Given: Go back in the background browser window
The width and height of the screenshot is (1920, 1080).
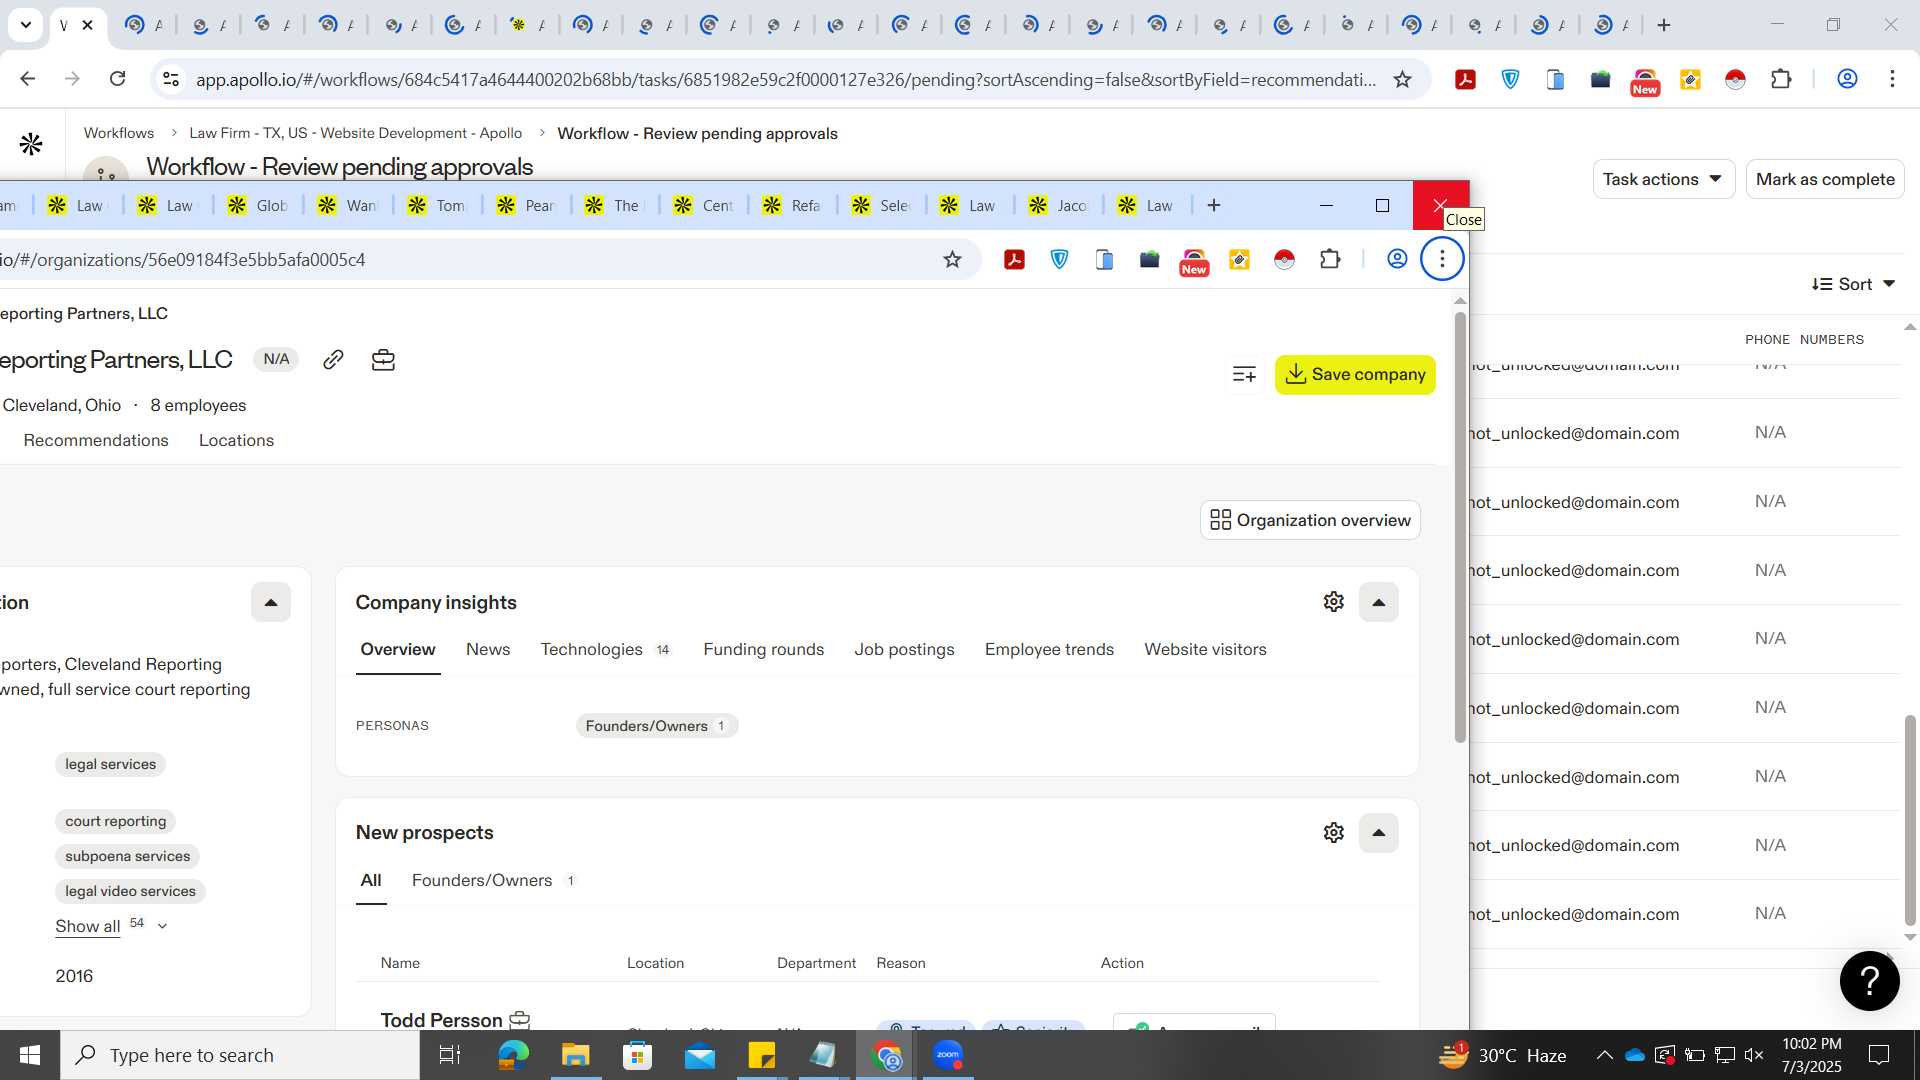Looking at the screenshot, I should point(28,79).
